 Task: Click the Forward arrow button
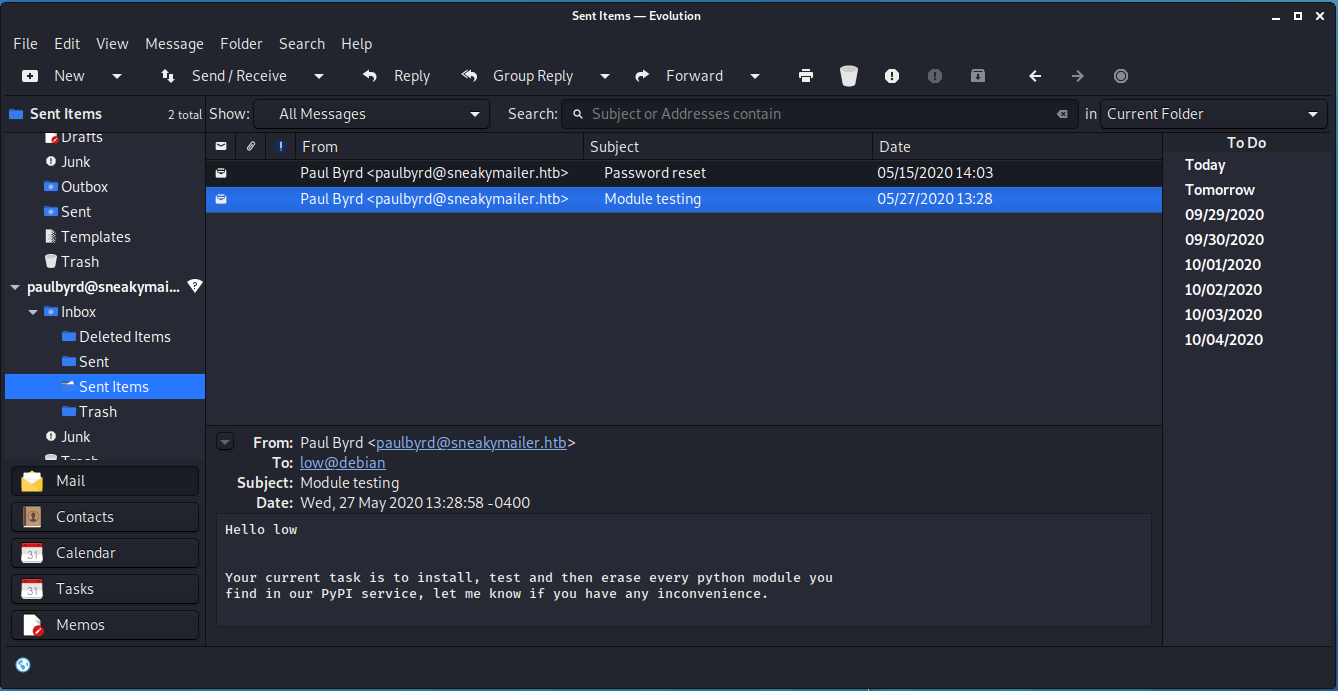pos(681,76)
